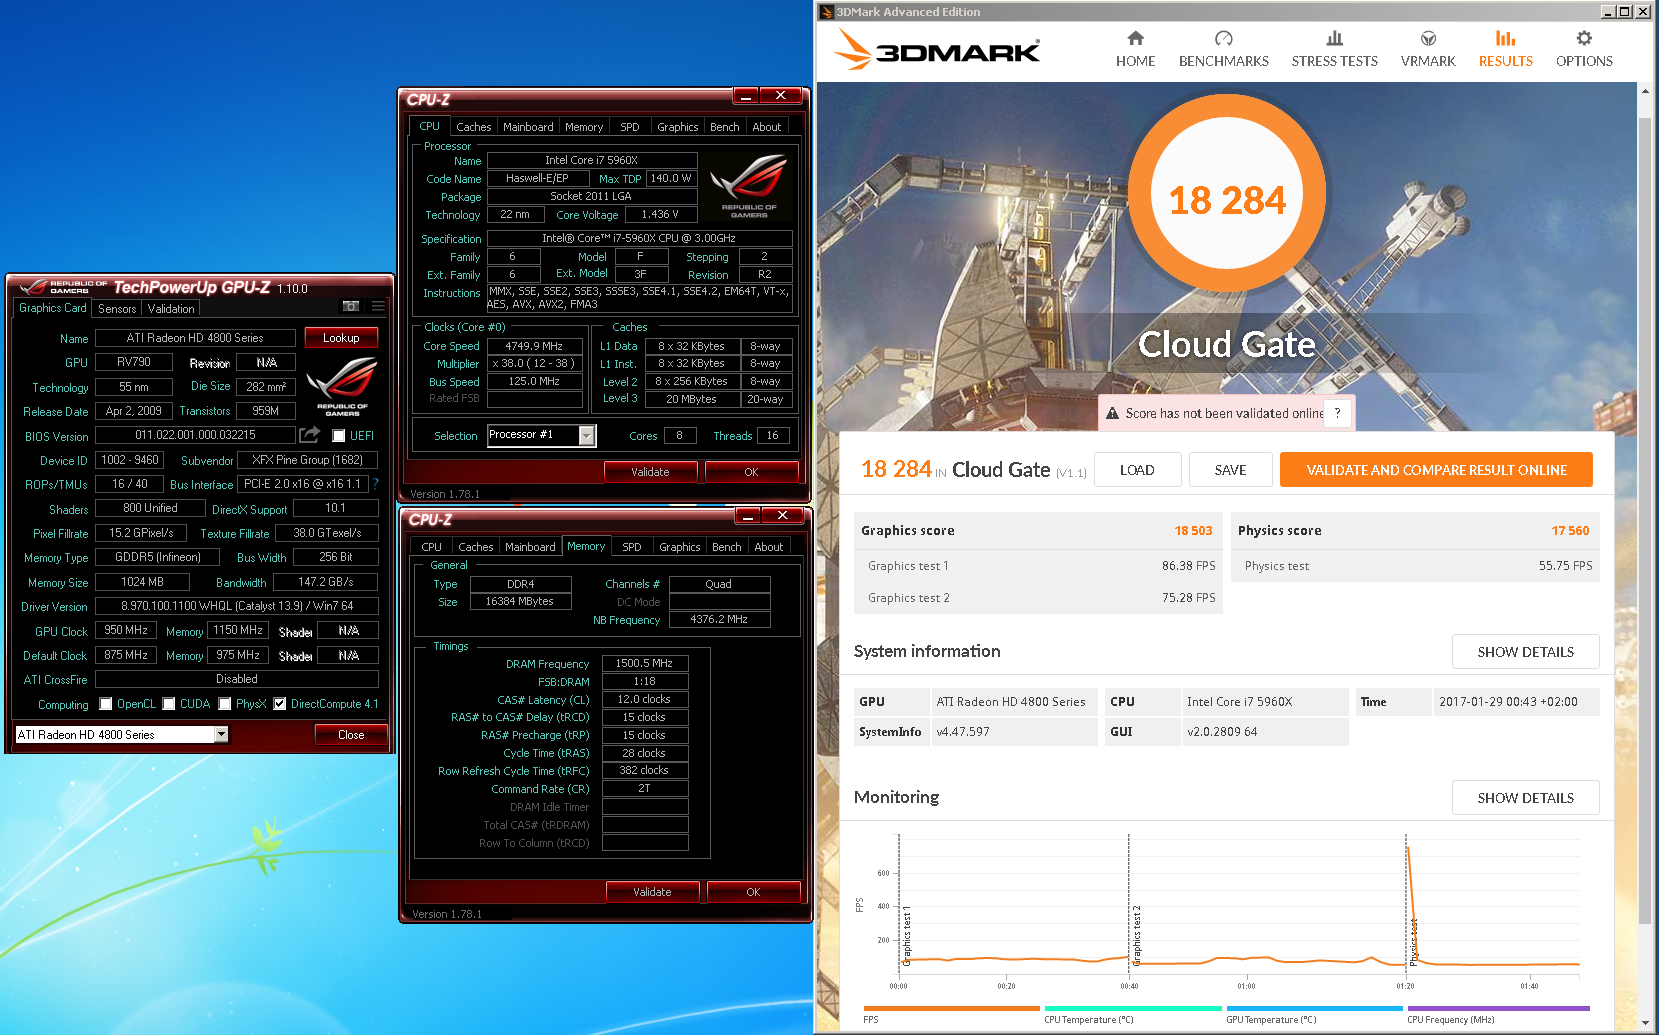Click the GPU-Z screenshot camera icon
This screenshot has width=1659, height=1035.
point(351,307)
